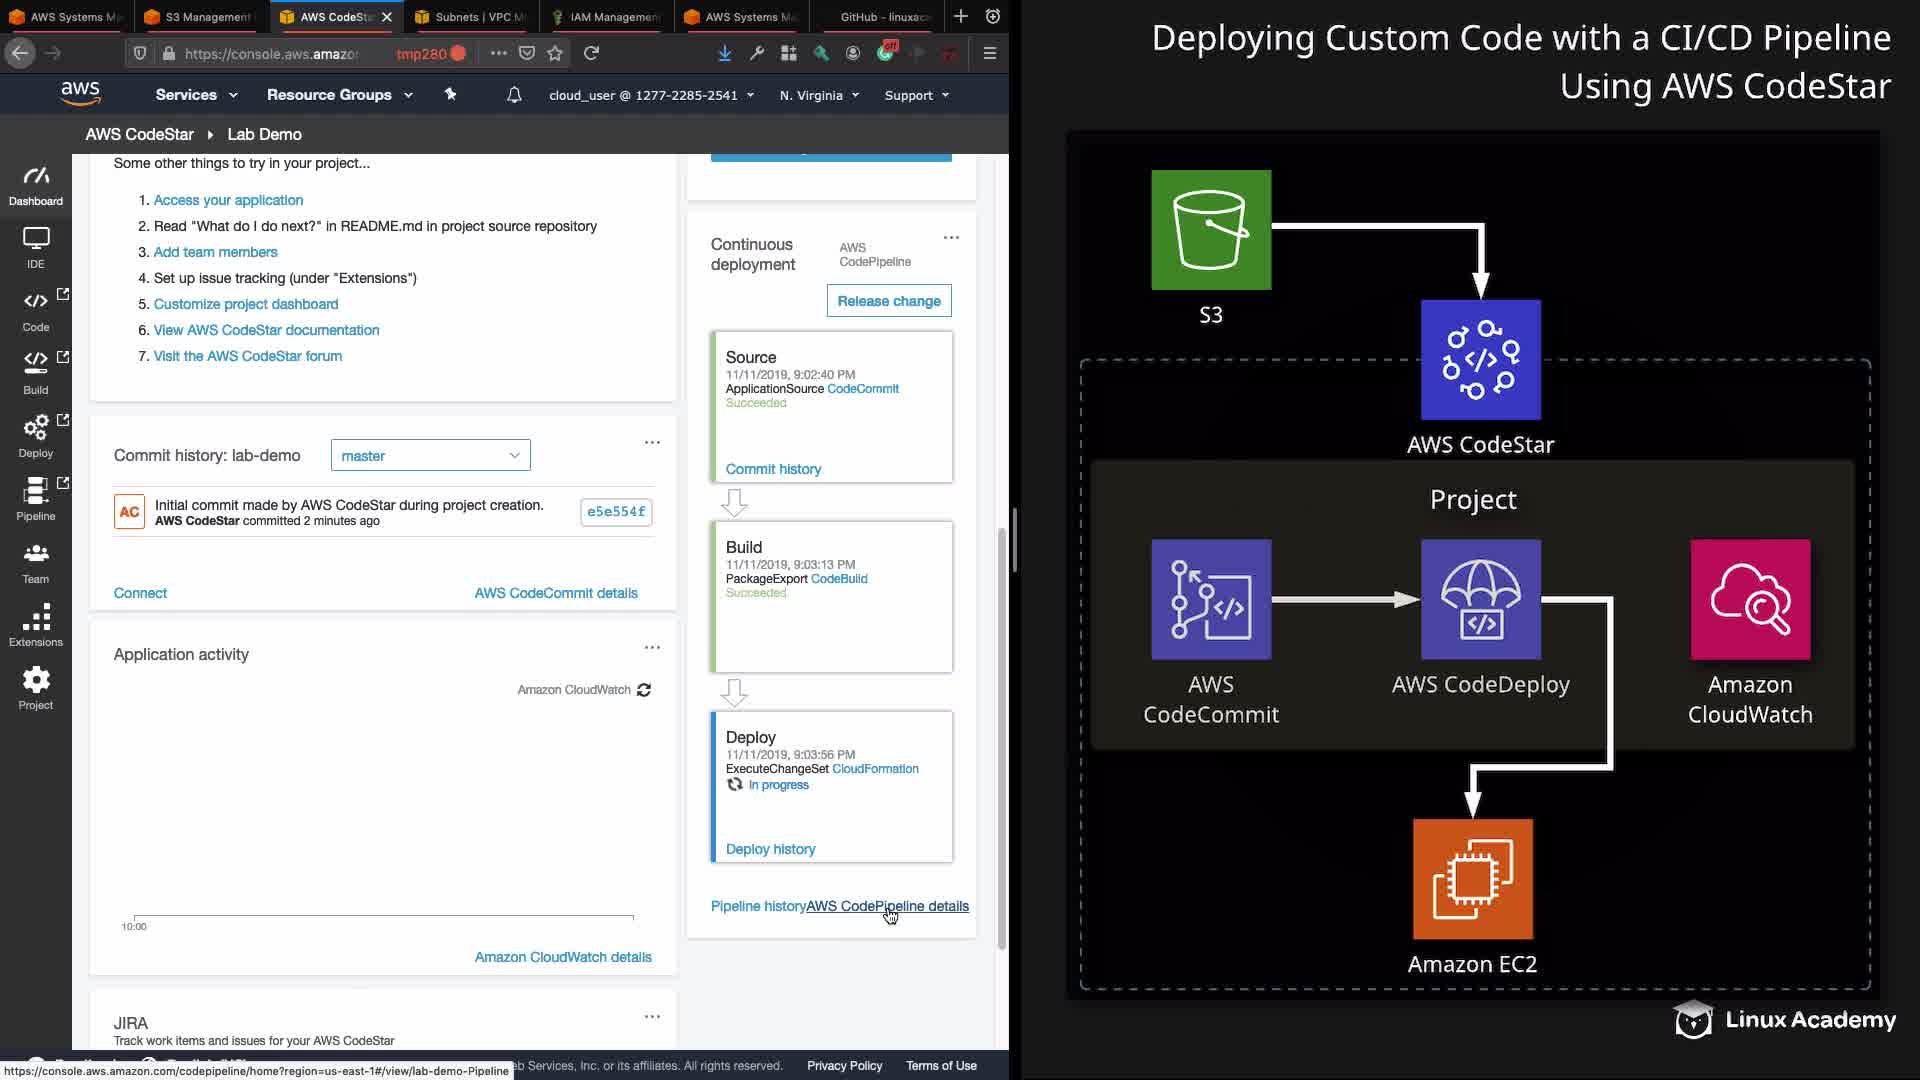1920x1080 pixels.
Task: Expand the master branch dropdown
Action: (x=430, y=456)
